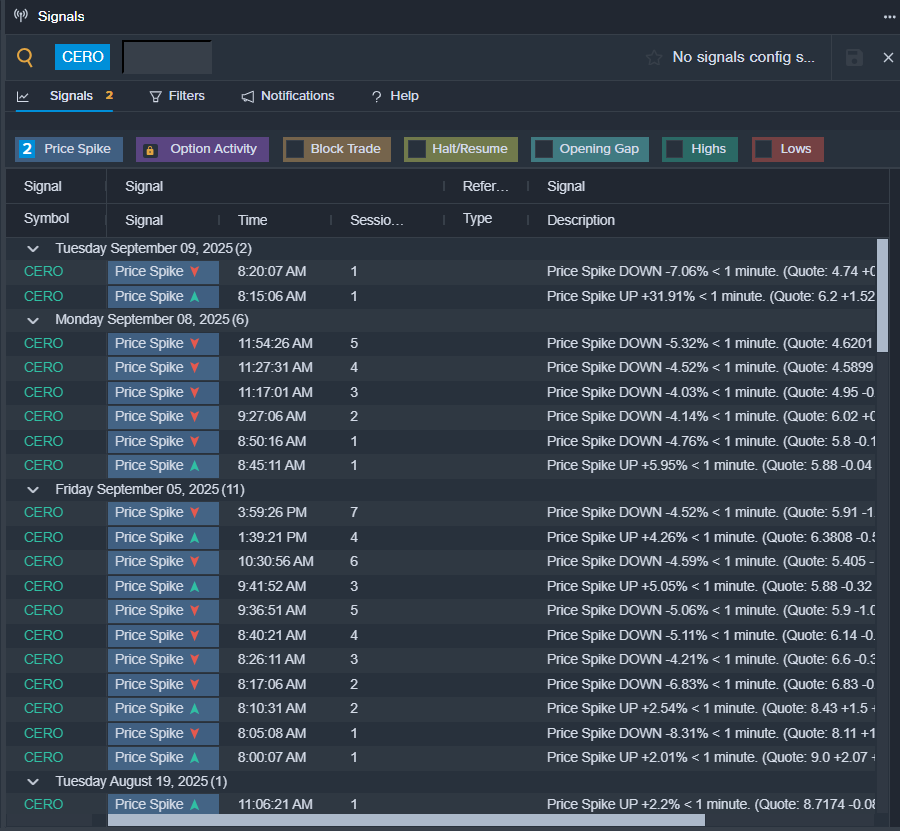Toggle the Option Activity signal filter
Image resolution: width=900 pixels, height=831 pixels.
(x=202, y=149)
